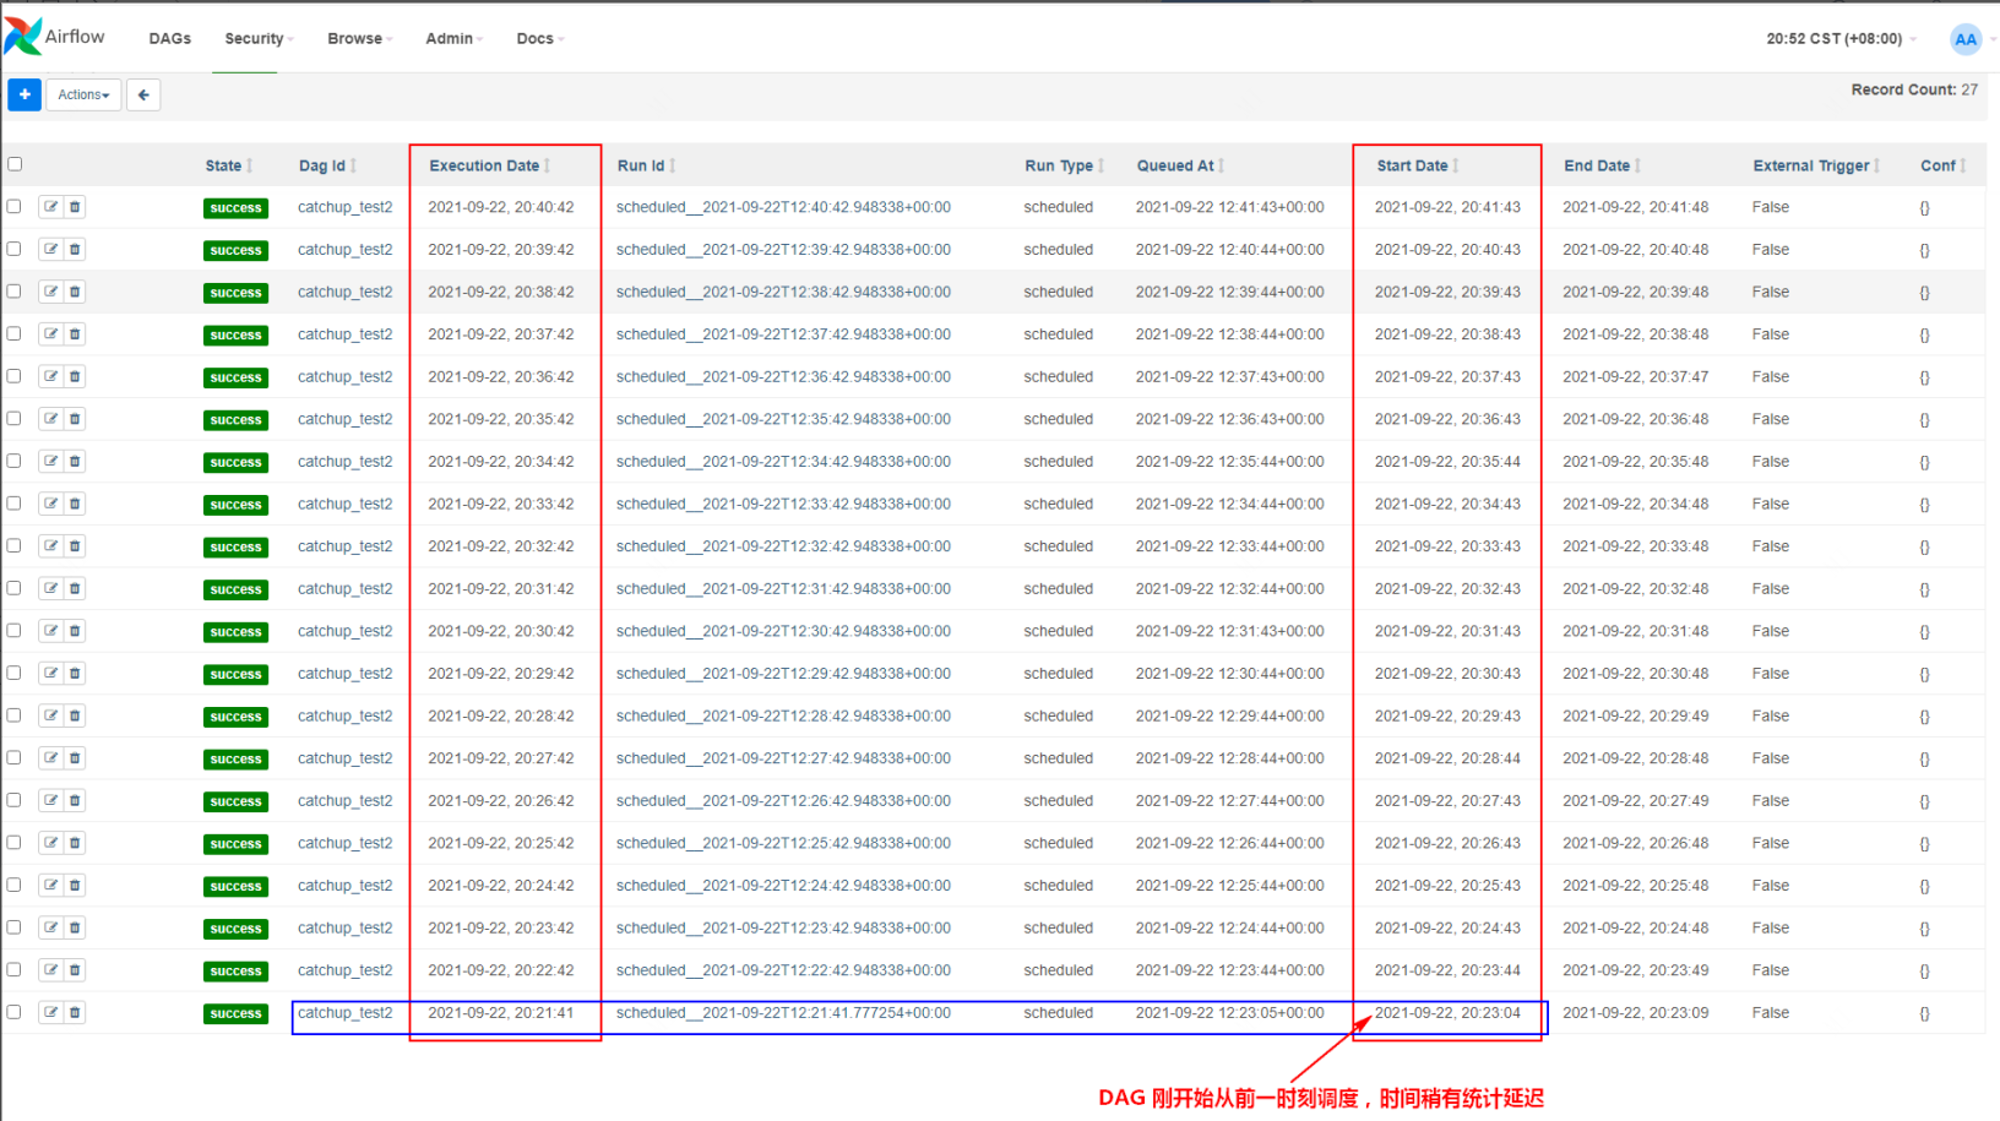
Task: Click the Airflow logo
Action: [x=55, y=37]
